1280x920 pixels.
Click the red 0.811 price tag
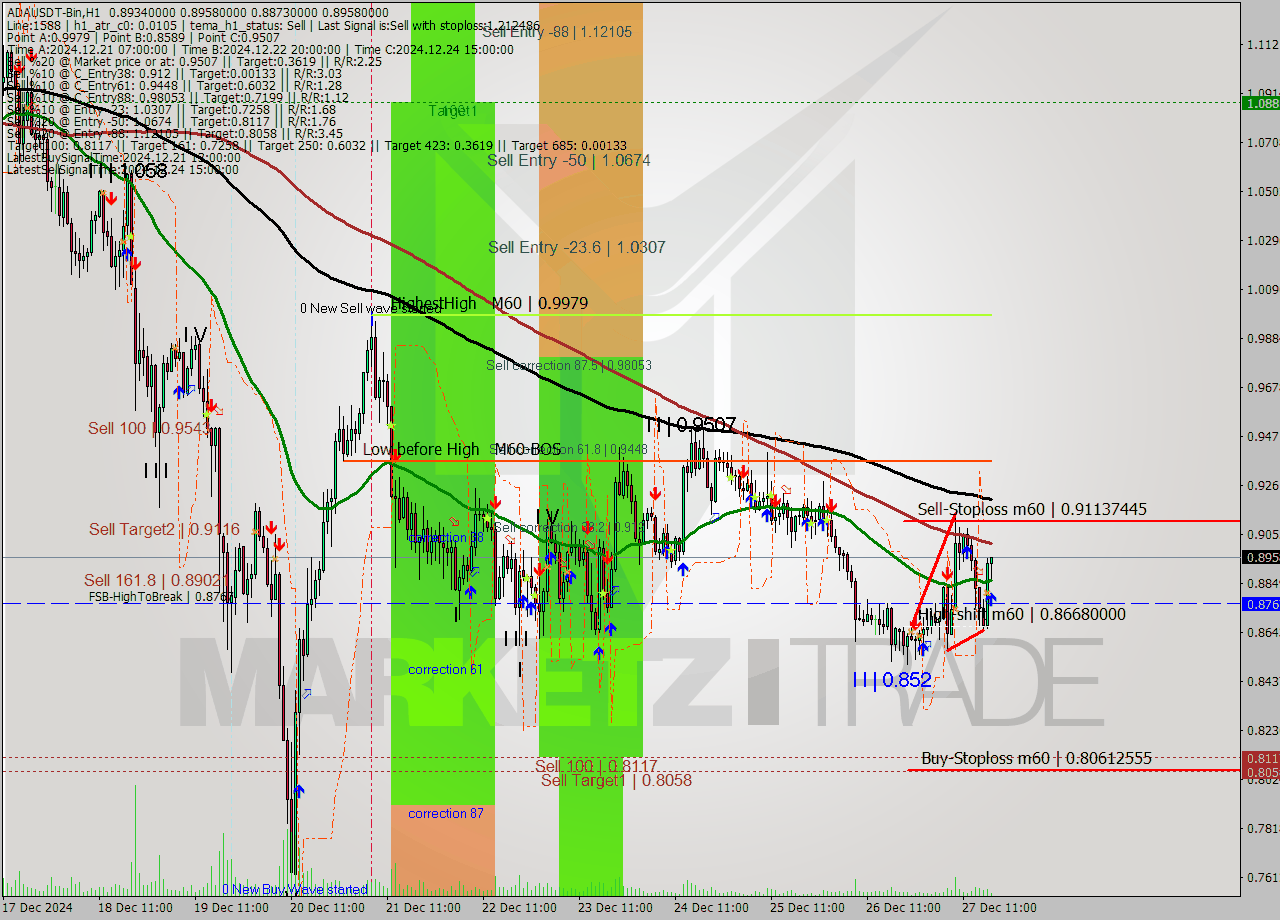click(1260, 758)
